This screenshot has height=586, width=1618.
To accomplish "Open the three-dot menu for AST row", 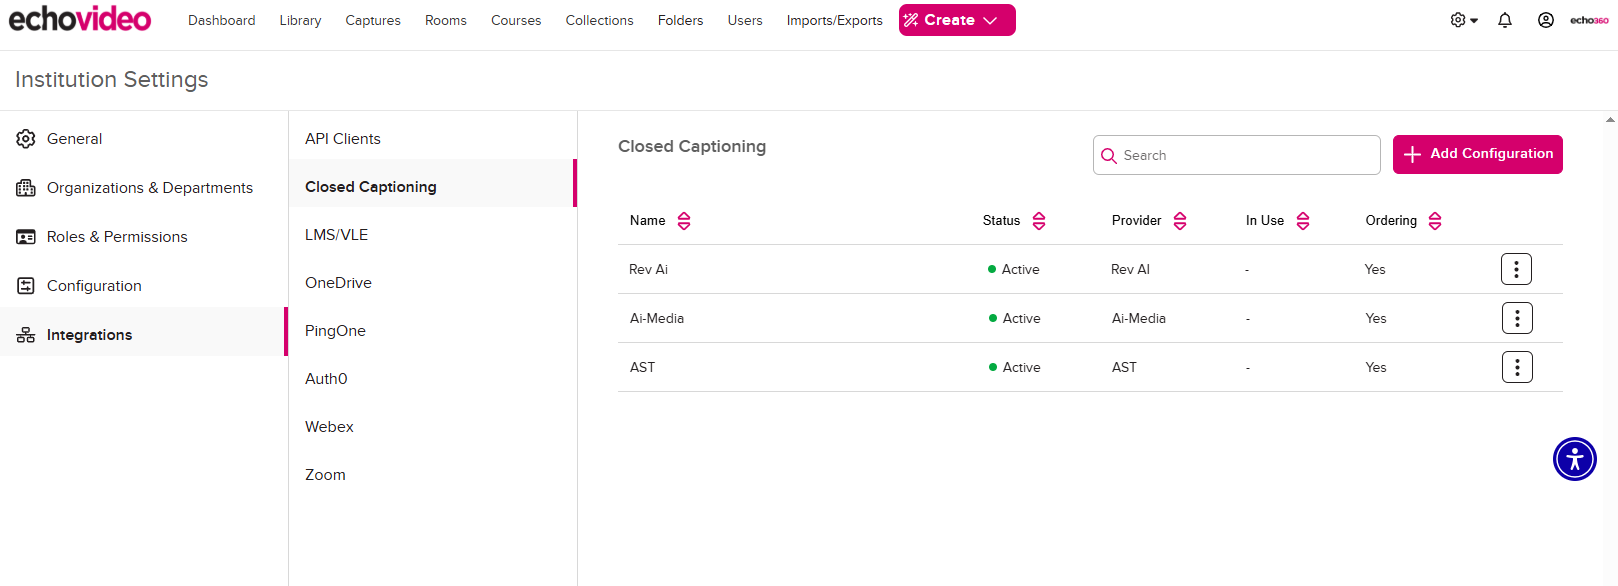I will pyautogui.click(x=1516, y=367).
